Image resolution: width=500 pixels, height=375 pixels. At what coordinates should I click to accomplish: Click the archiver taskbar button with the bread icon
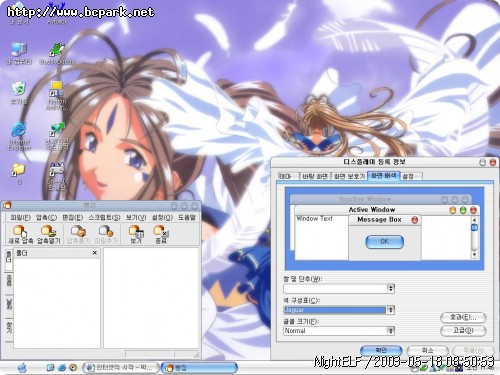click(x=199, y=368)
